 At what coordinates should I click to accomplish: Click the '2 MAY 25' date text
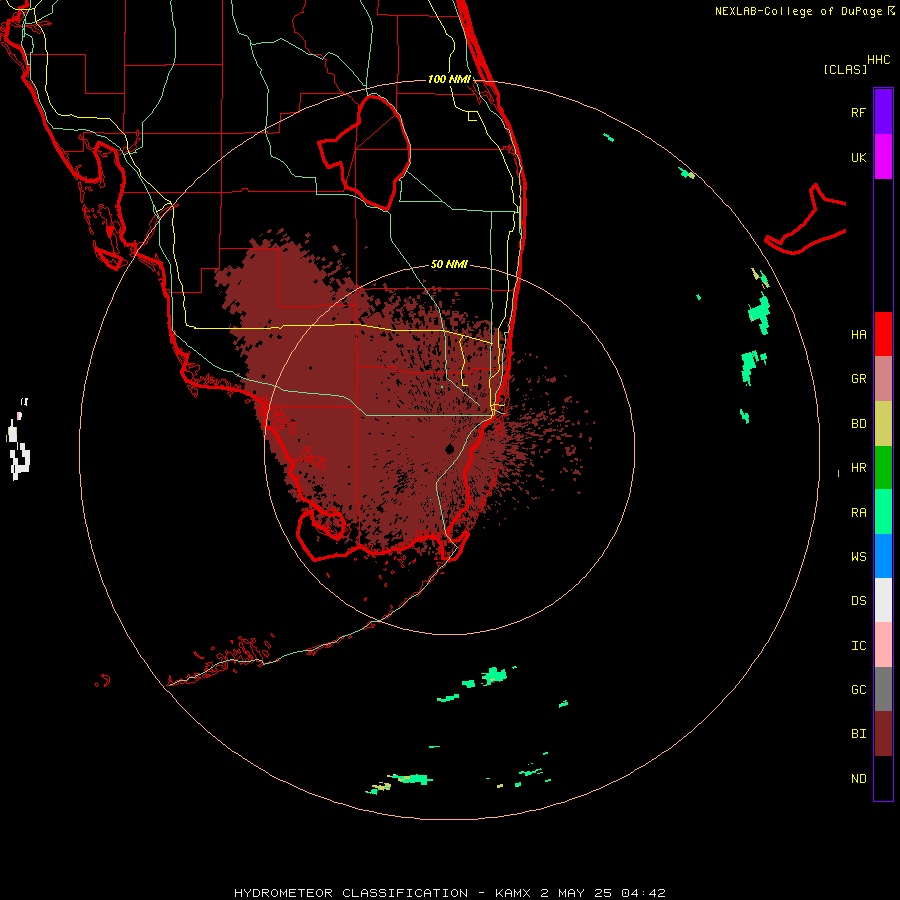(x=576, y=893)
